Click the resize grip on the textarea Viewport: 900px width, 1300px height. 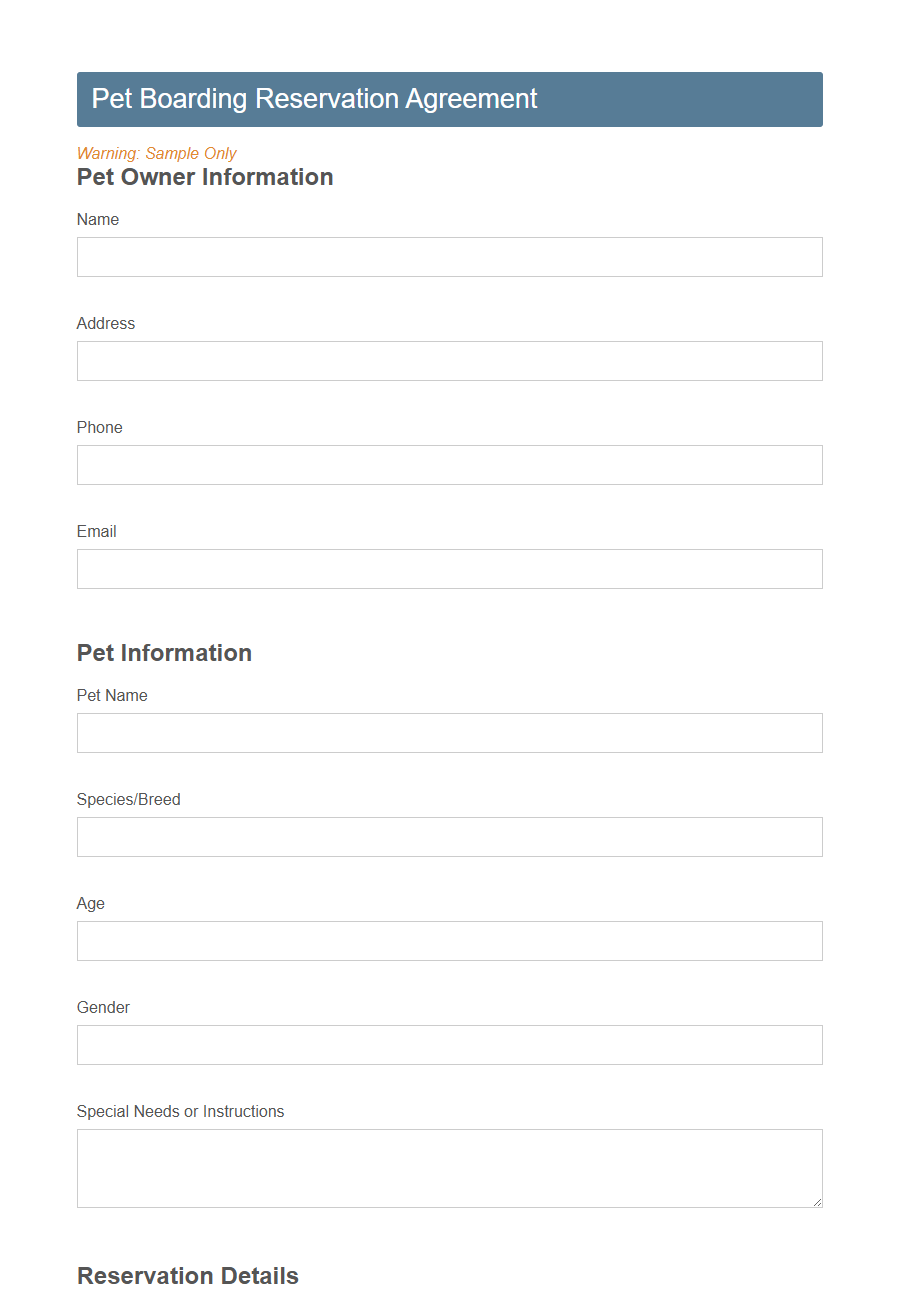click(x=817, y=1203)
